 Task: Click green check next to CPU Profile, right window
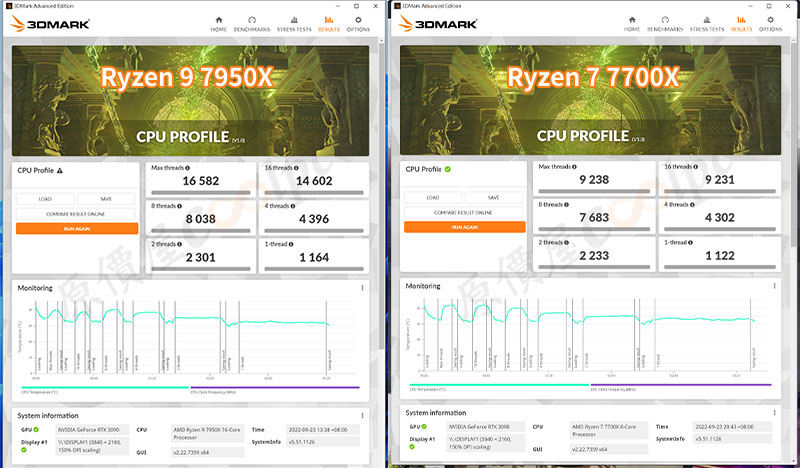tap(447, 169)
